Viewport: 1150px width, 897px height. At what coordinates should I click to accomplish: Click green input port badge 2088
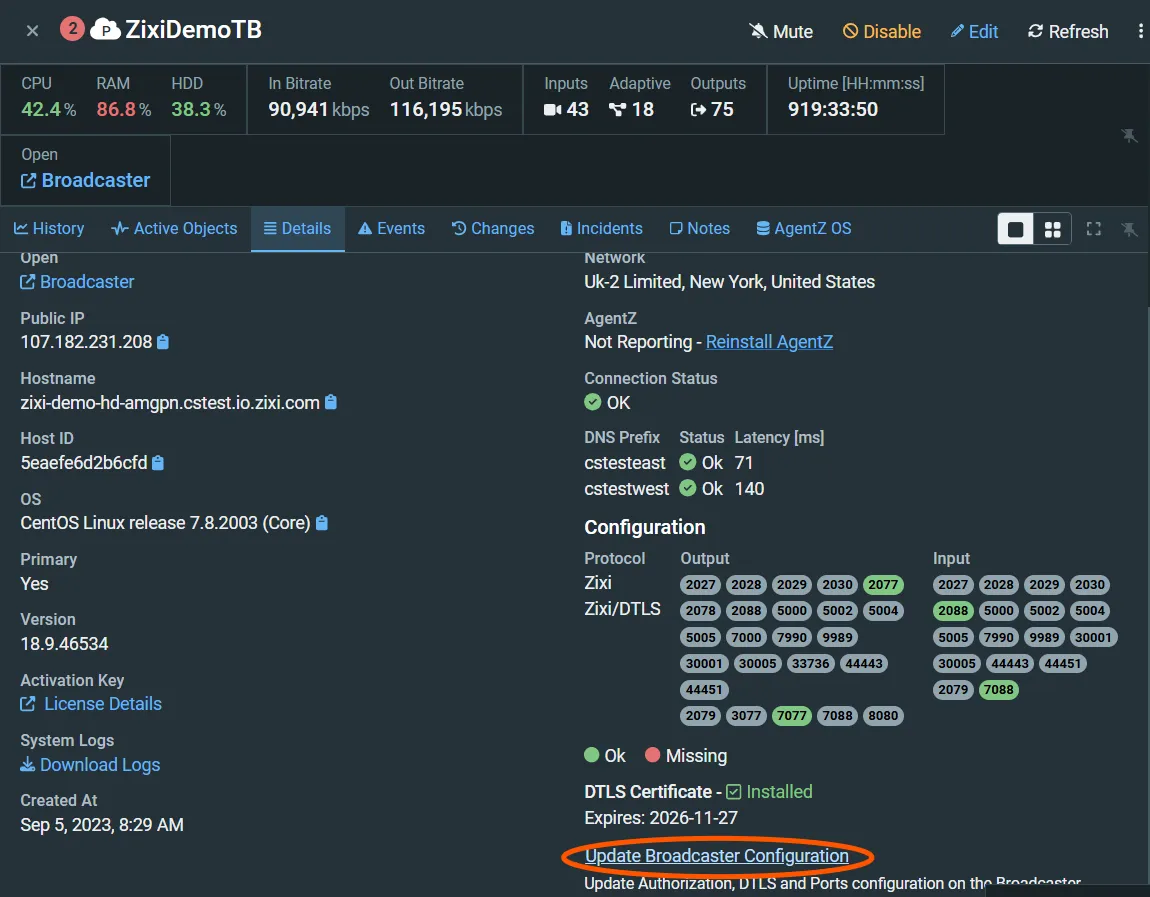pyautogui.click(x=953, y=610)
